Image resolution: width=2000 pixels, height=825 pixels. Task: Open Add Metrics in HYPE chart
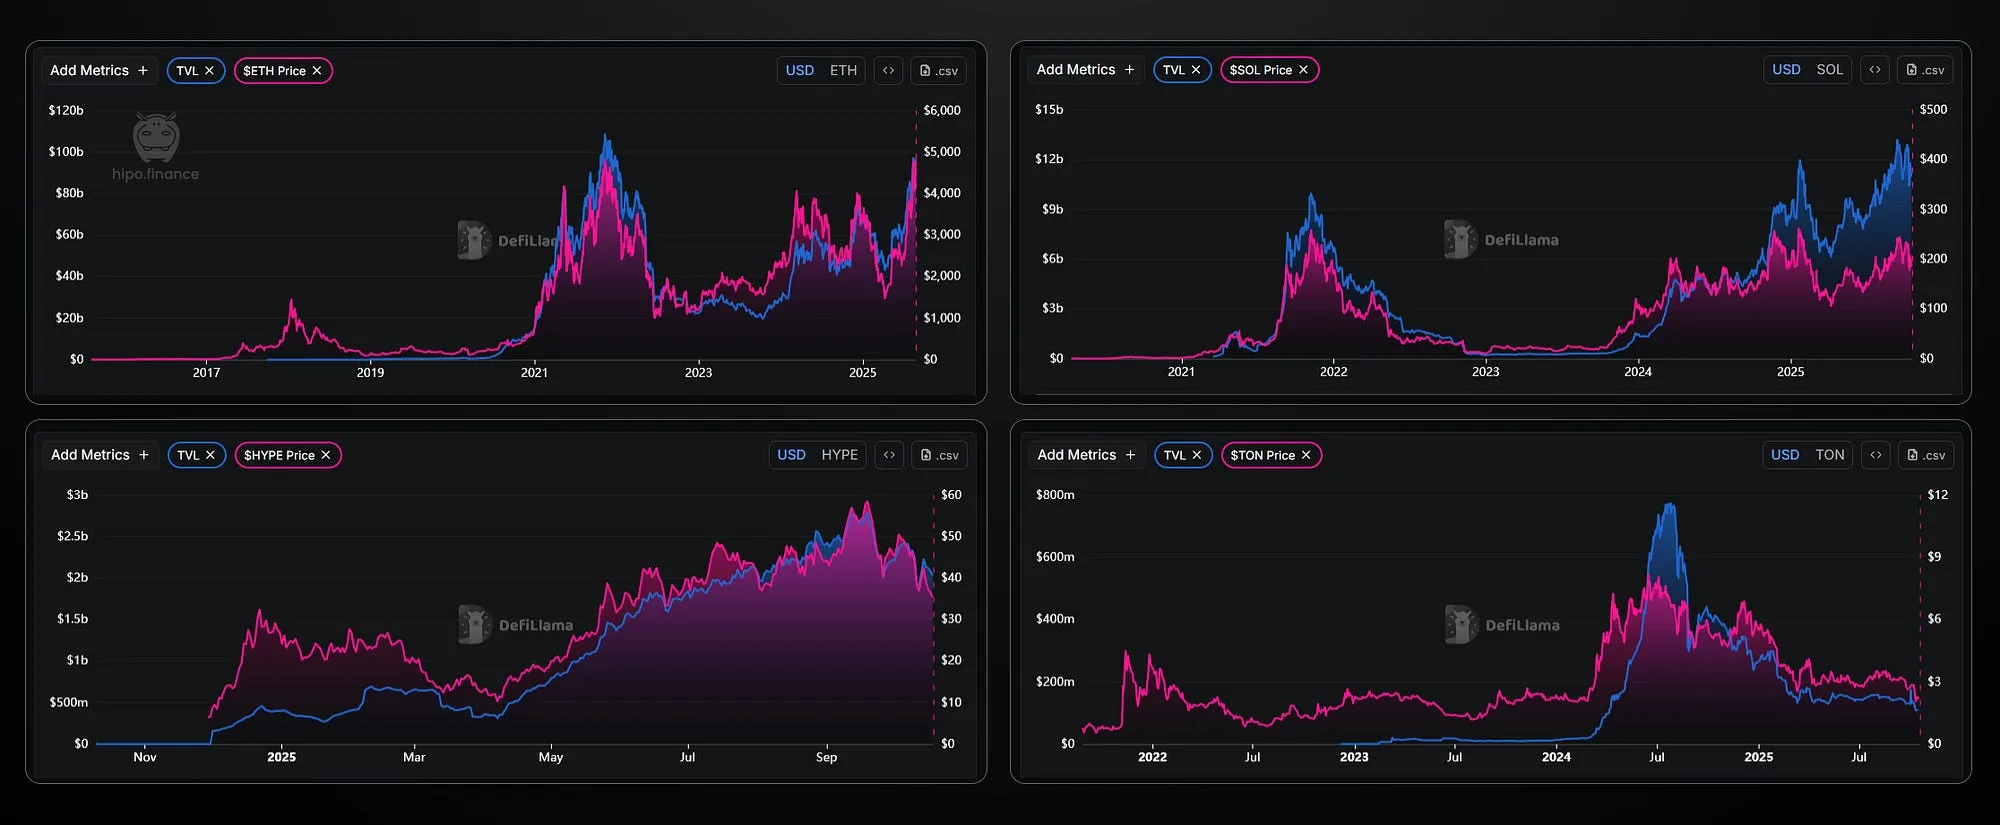click(100, 455)
